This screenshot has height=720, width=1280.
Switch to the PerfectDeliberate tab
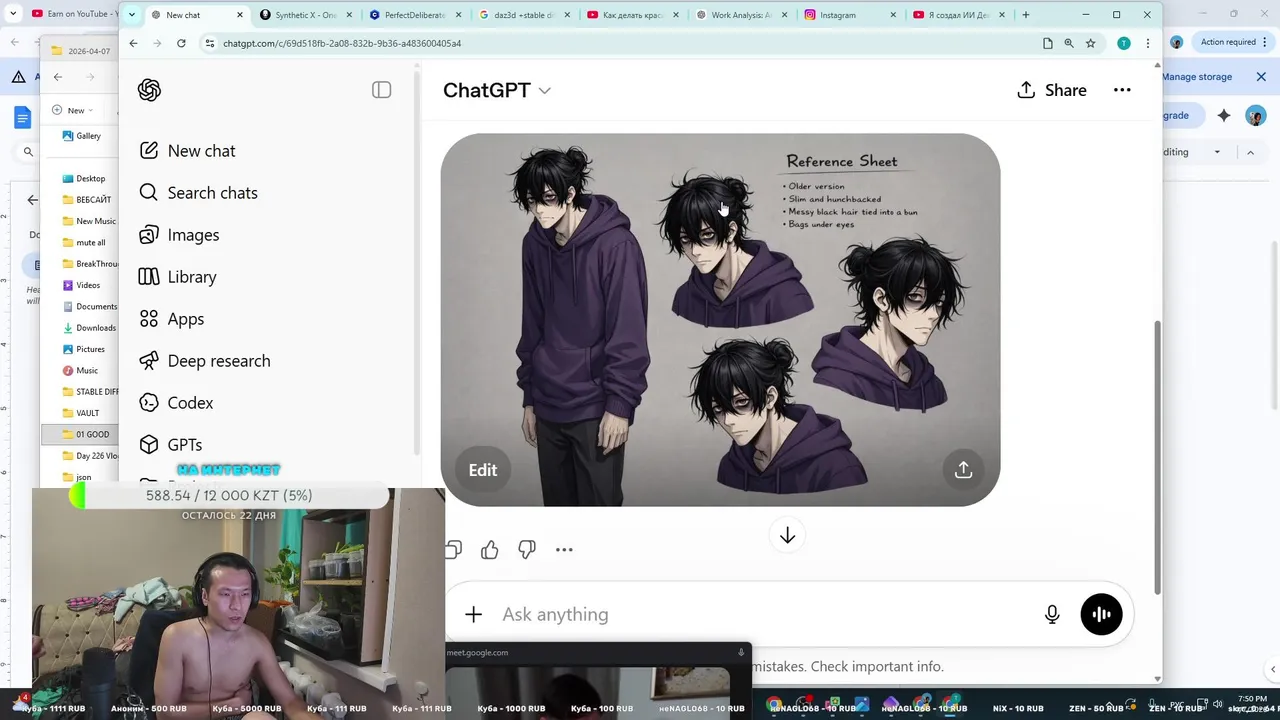[414, 15]
